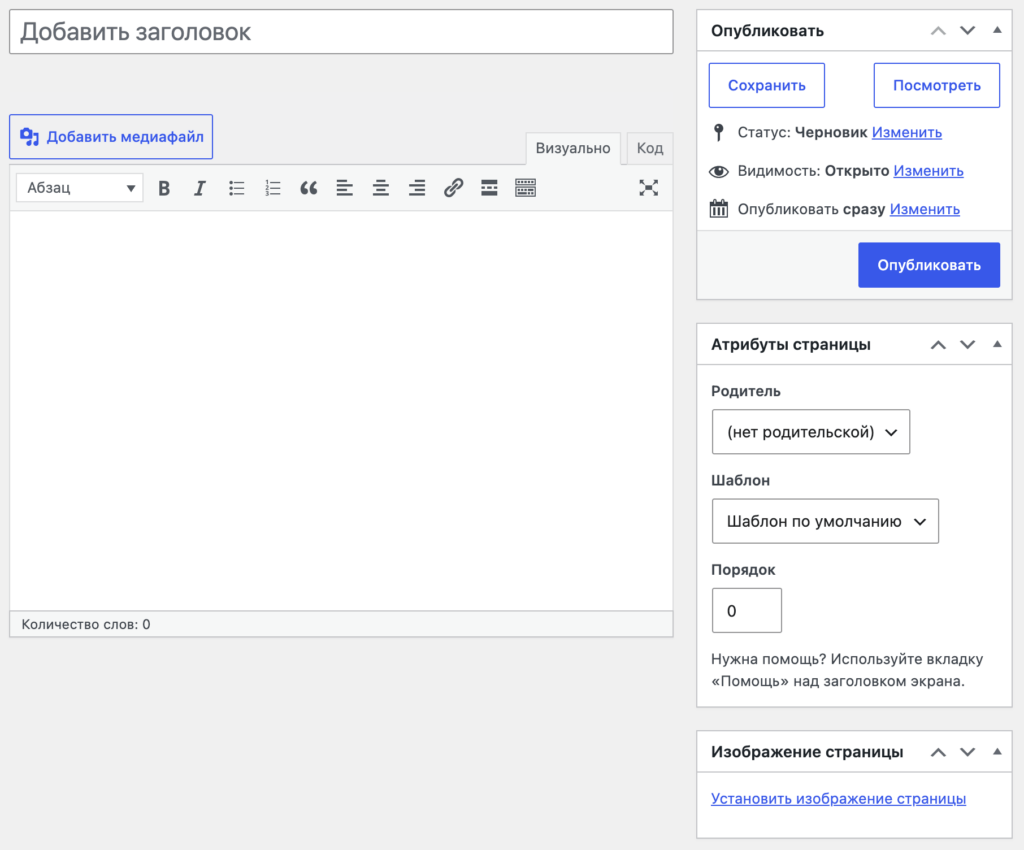Image resolution: width=1024 pixels, height=850 pixels.
Task: Click the Сохранить draft button
Action: pos(767,86)
